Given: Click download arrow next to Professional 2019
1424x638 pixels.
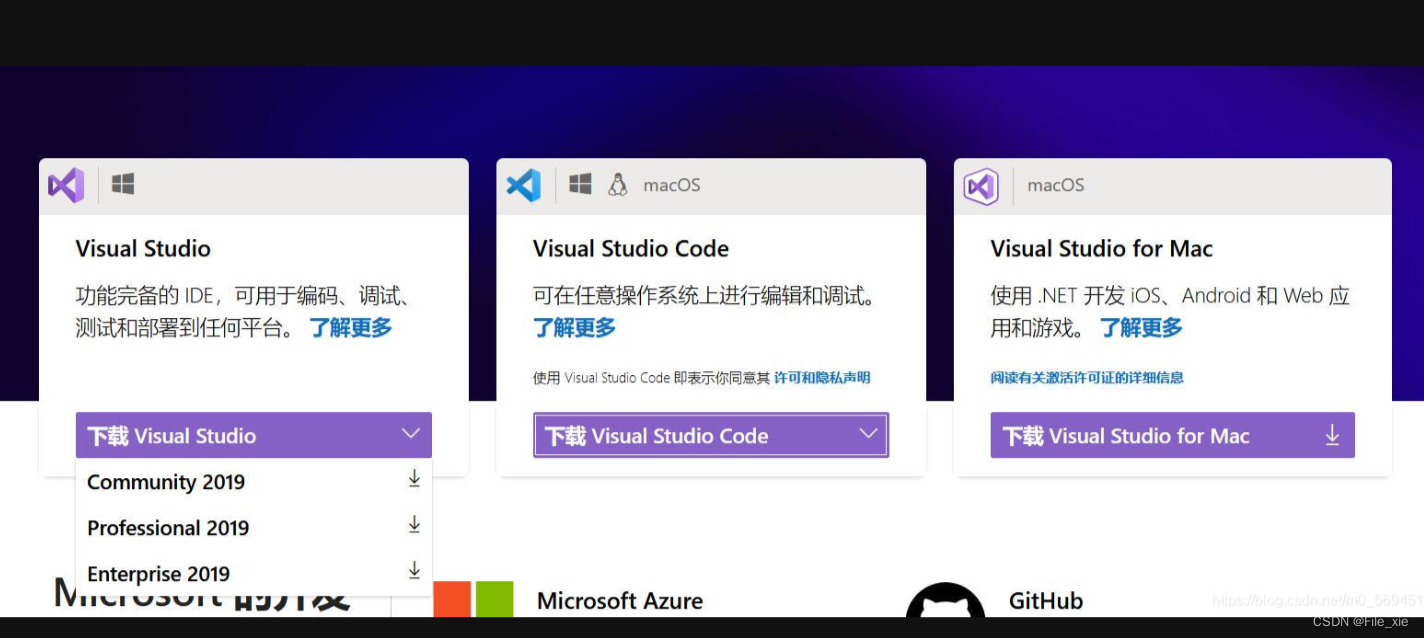Looking at the screenshot, I should click(414, 525).
